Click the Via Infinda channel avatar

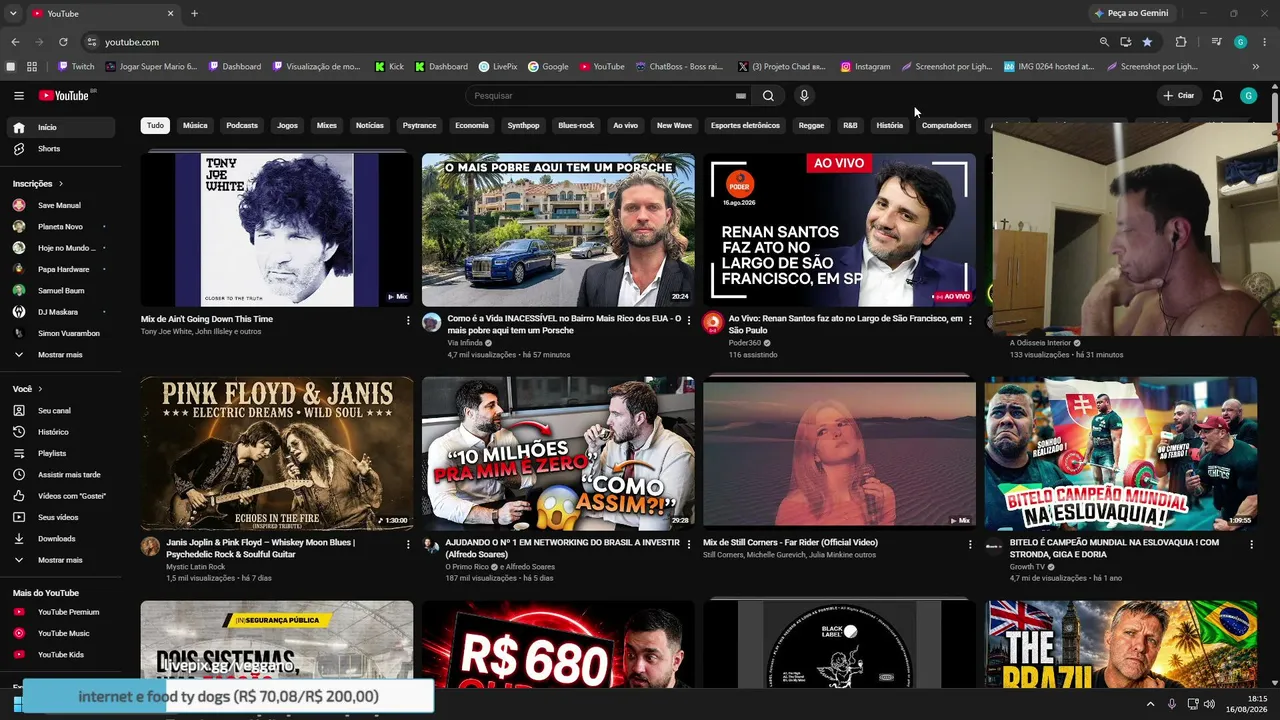pos(431,322)
